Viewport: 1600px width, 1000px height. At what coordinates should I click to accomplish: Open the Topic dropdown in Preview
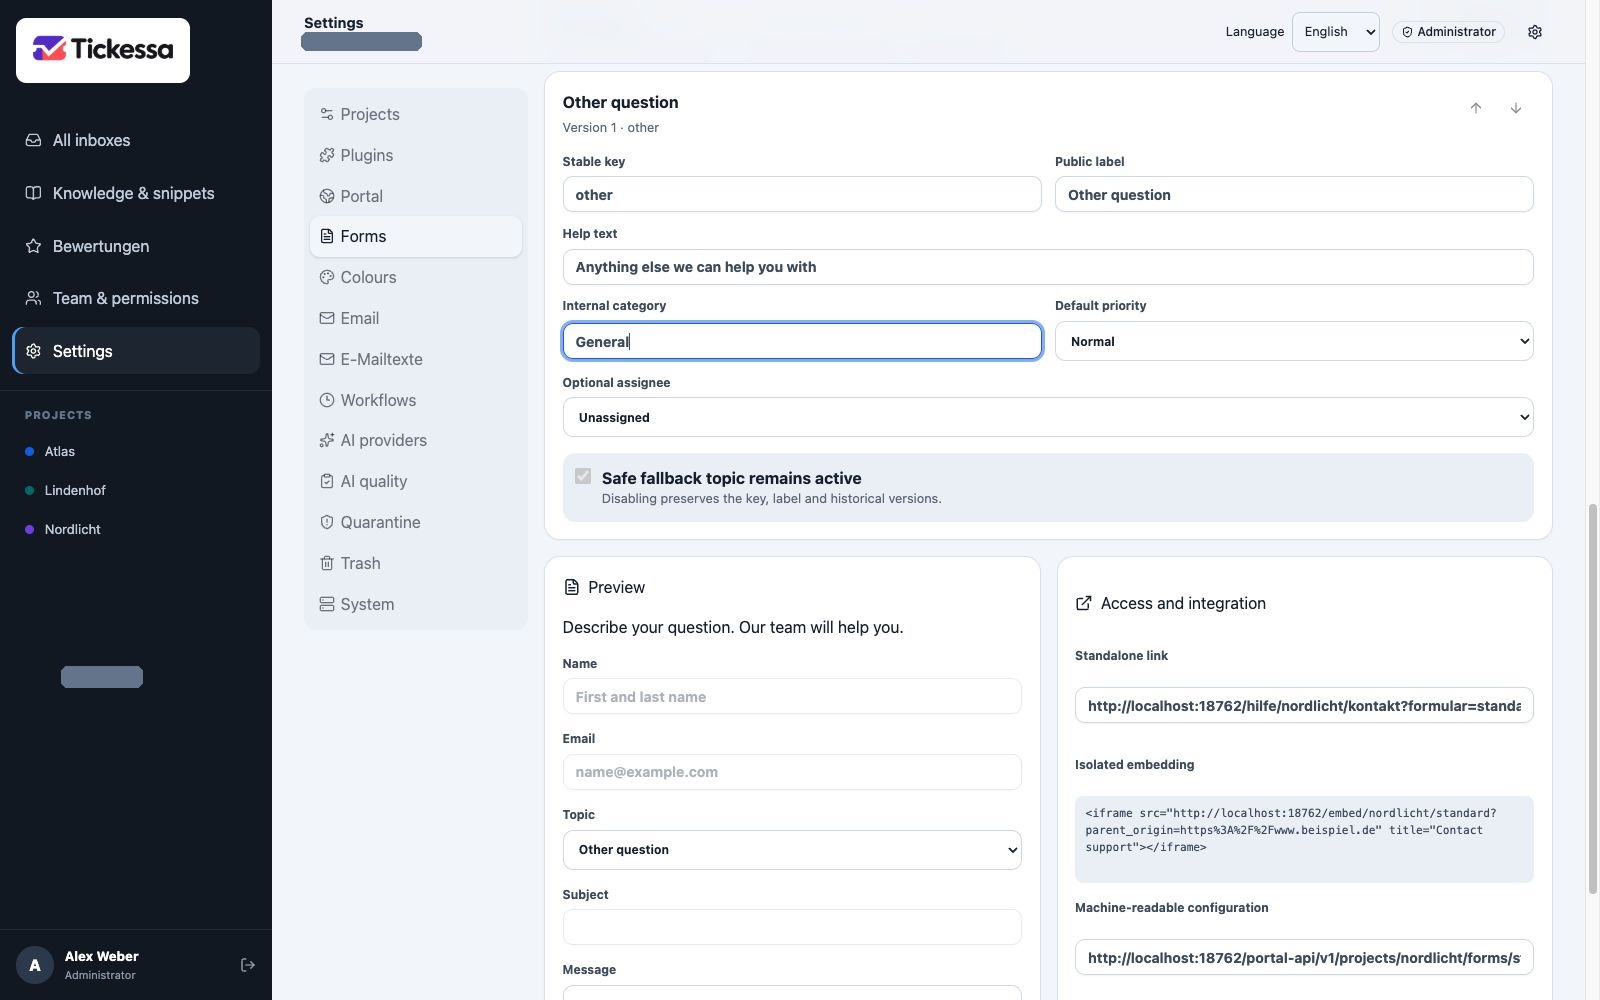(x=792, y=850)
